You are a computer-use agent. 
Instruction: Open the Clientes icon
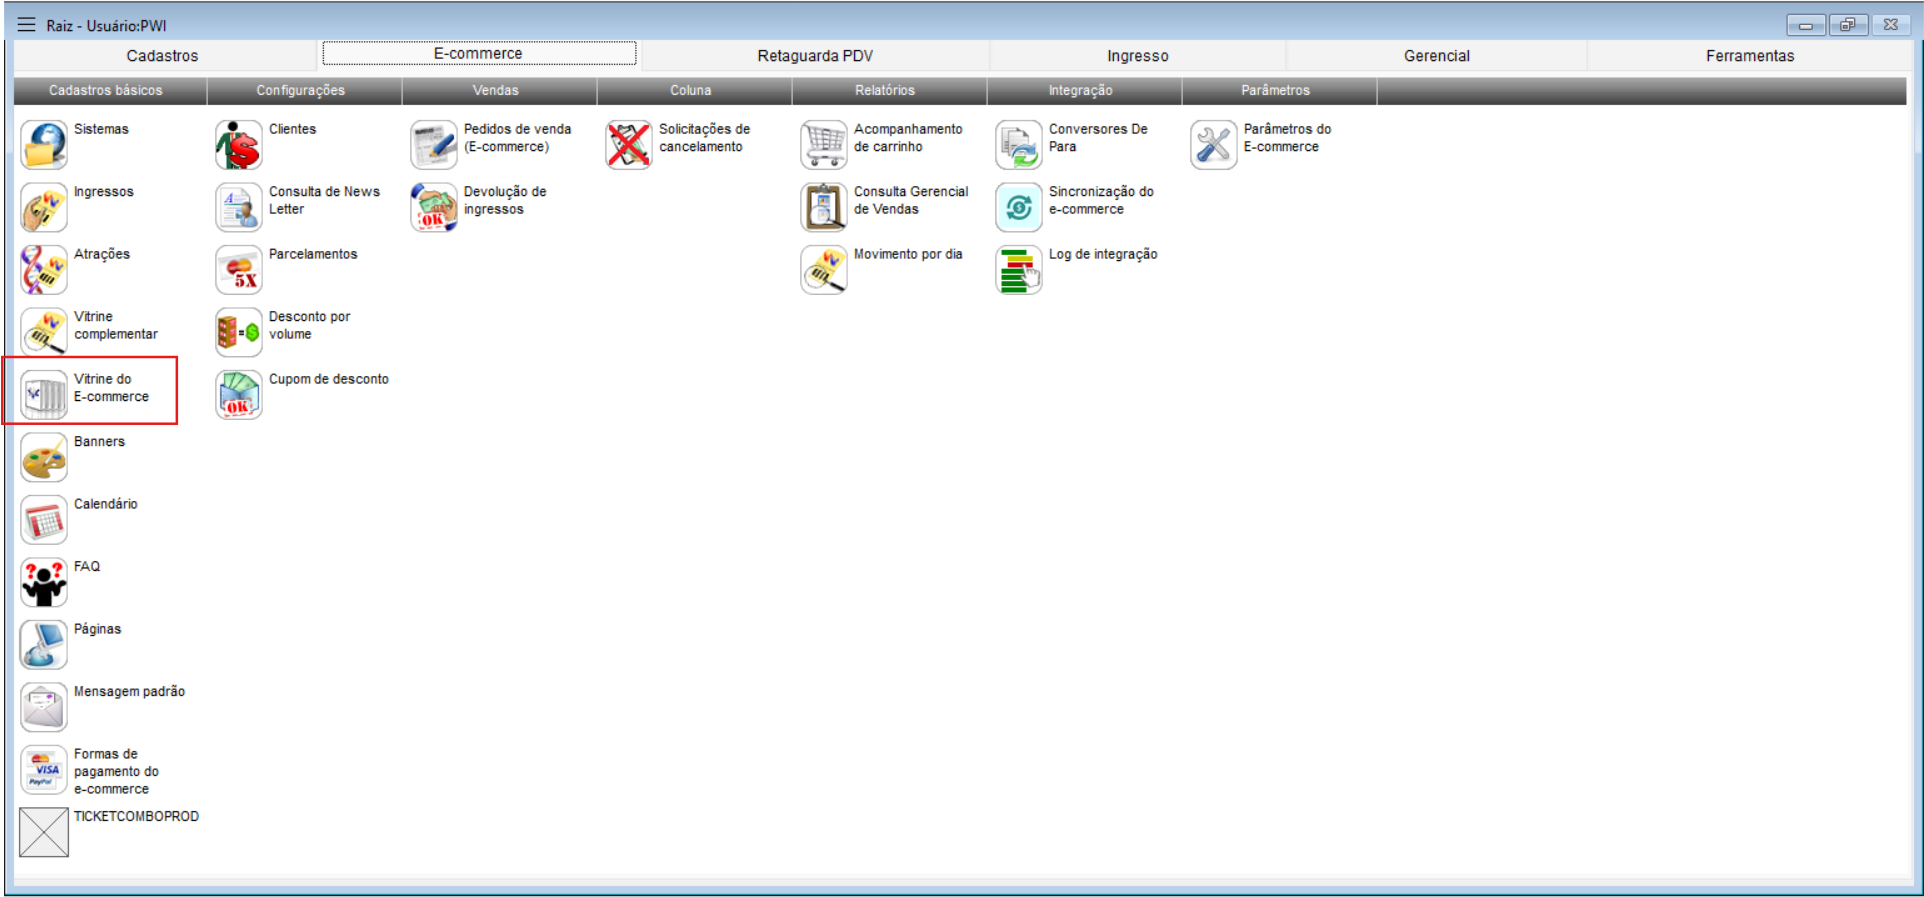click(x=238, y=145)
